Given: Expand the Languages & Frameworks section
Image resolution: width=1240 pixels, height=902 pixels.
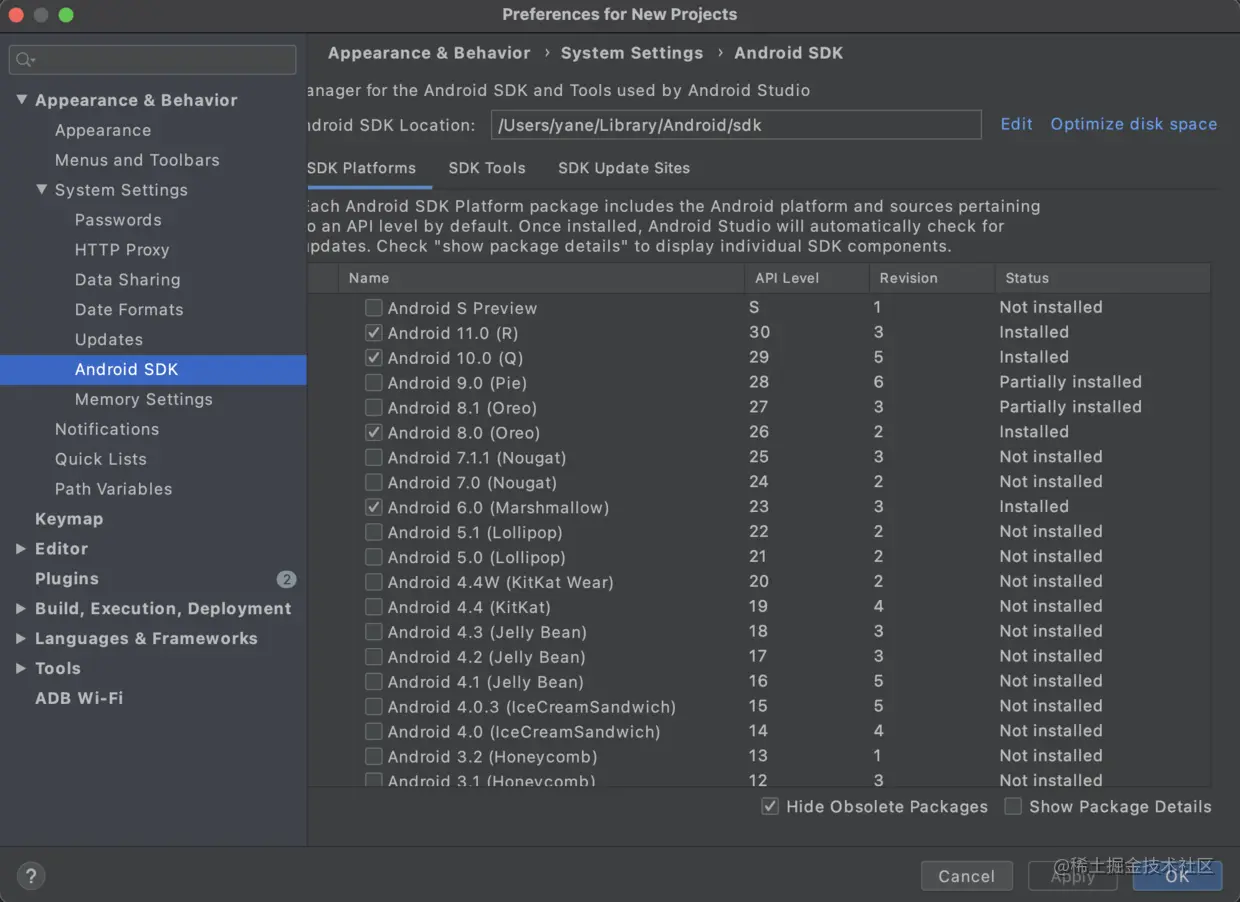Looking at the screenshot, I should (21, 639).
